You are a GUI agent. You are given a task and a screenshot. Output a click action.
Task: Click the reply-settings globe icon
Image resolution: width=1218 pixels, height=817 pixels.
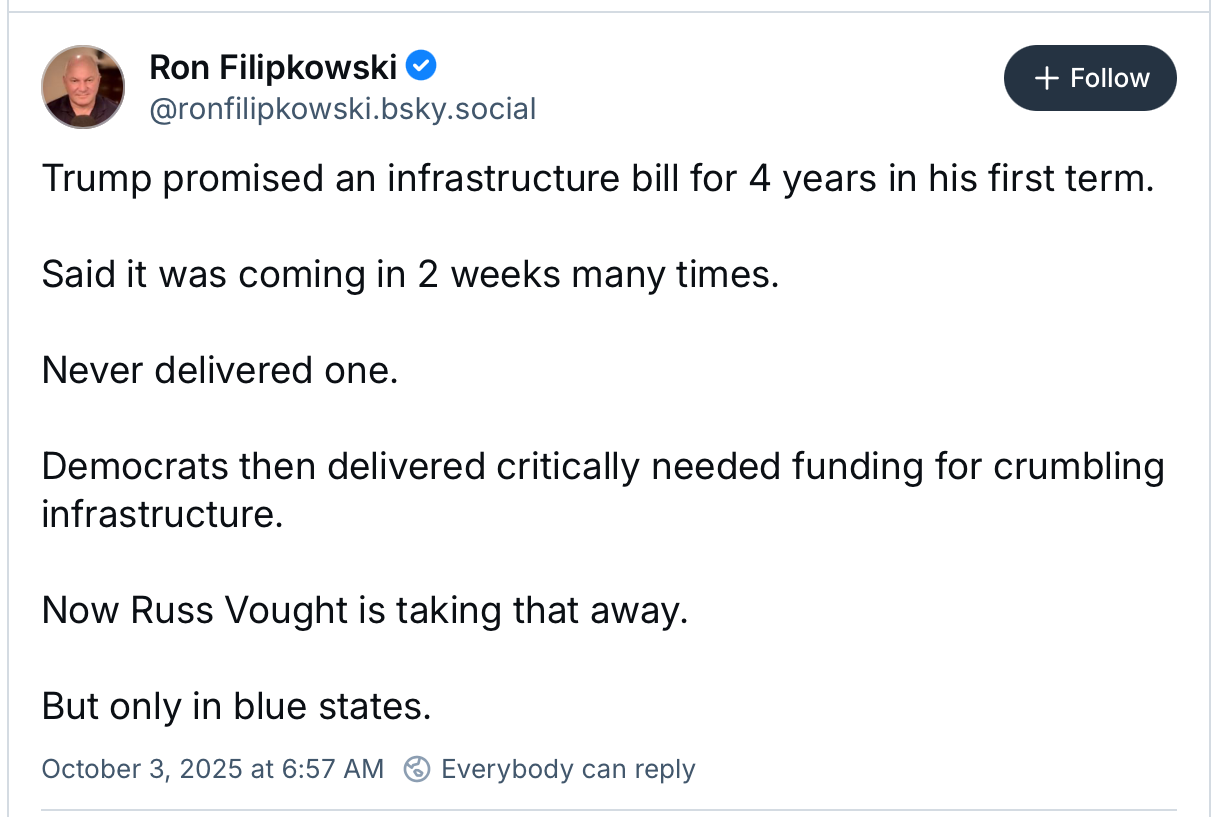(x=417, y=769)
